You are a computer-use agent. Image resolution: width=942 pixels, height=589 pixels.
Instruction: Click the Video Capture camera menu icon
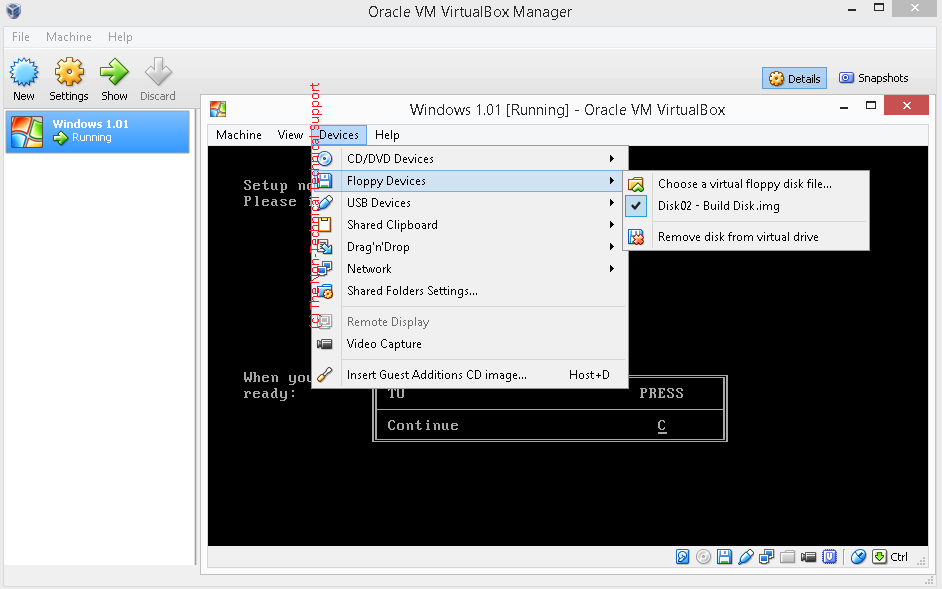point(324,344)
